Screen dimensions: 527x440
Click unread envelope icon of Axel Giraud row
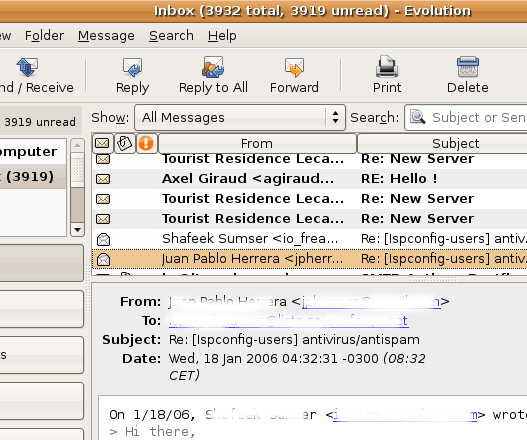[x=103, y=179]
